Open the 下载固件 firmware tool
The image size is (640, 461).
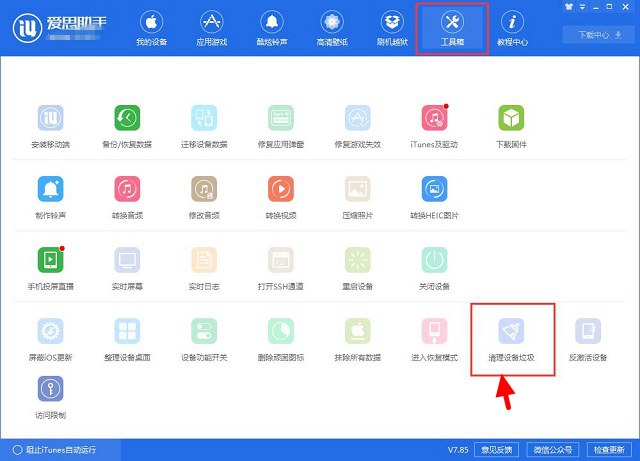(511, 118)
